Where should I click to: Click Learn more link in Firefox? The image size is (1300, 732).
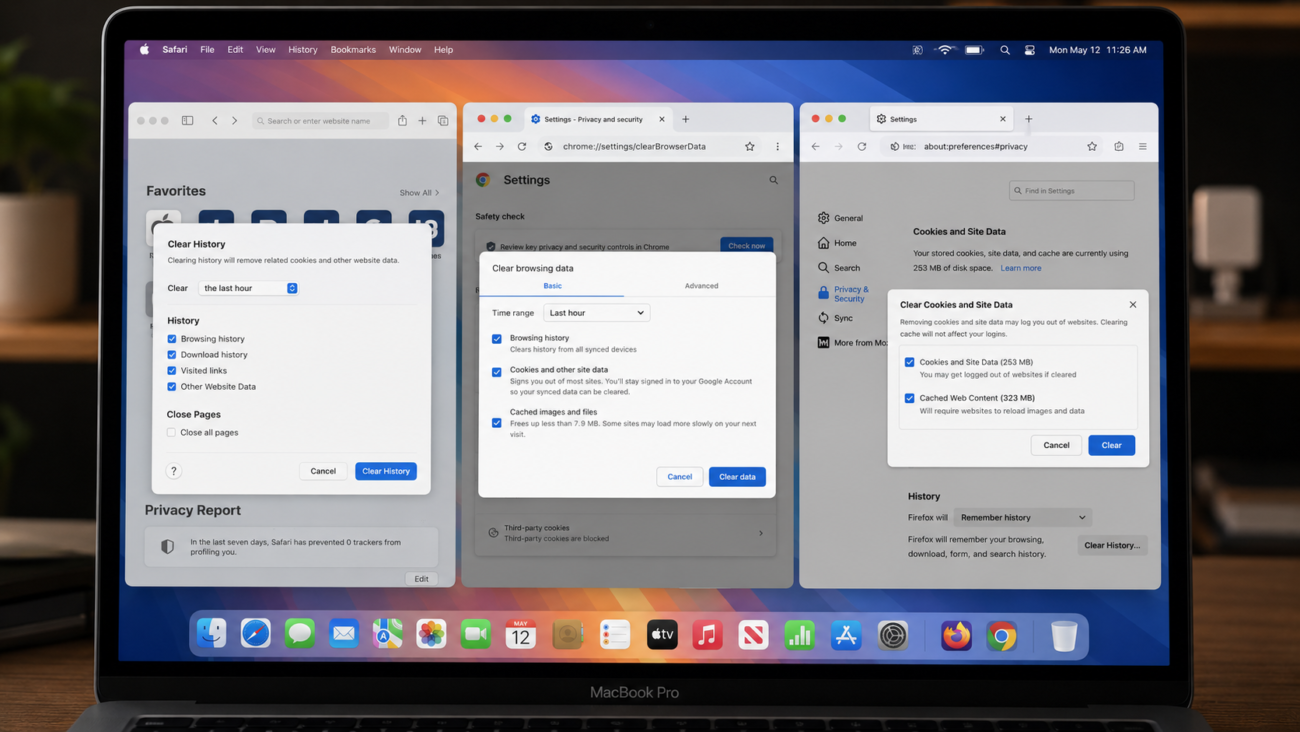coord(1021,268)
